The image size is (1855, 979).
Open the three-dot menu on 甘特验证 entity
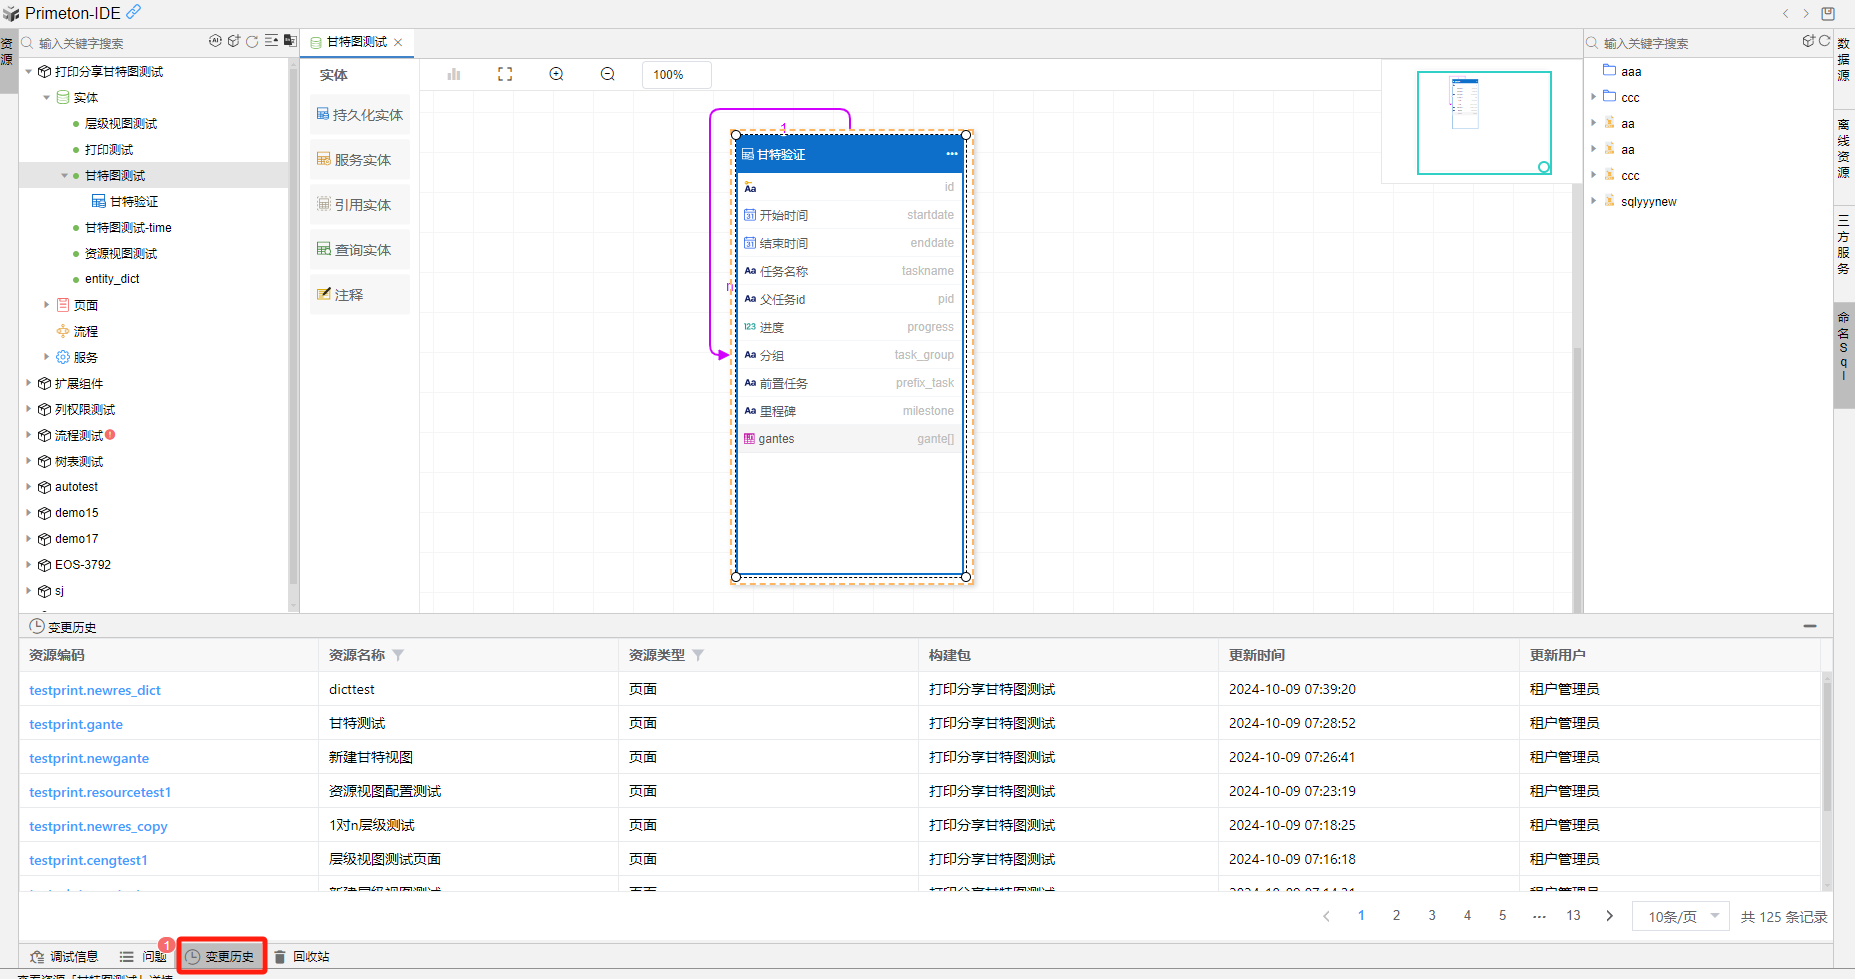tap(951, 154)
